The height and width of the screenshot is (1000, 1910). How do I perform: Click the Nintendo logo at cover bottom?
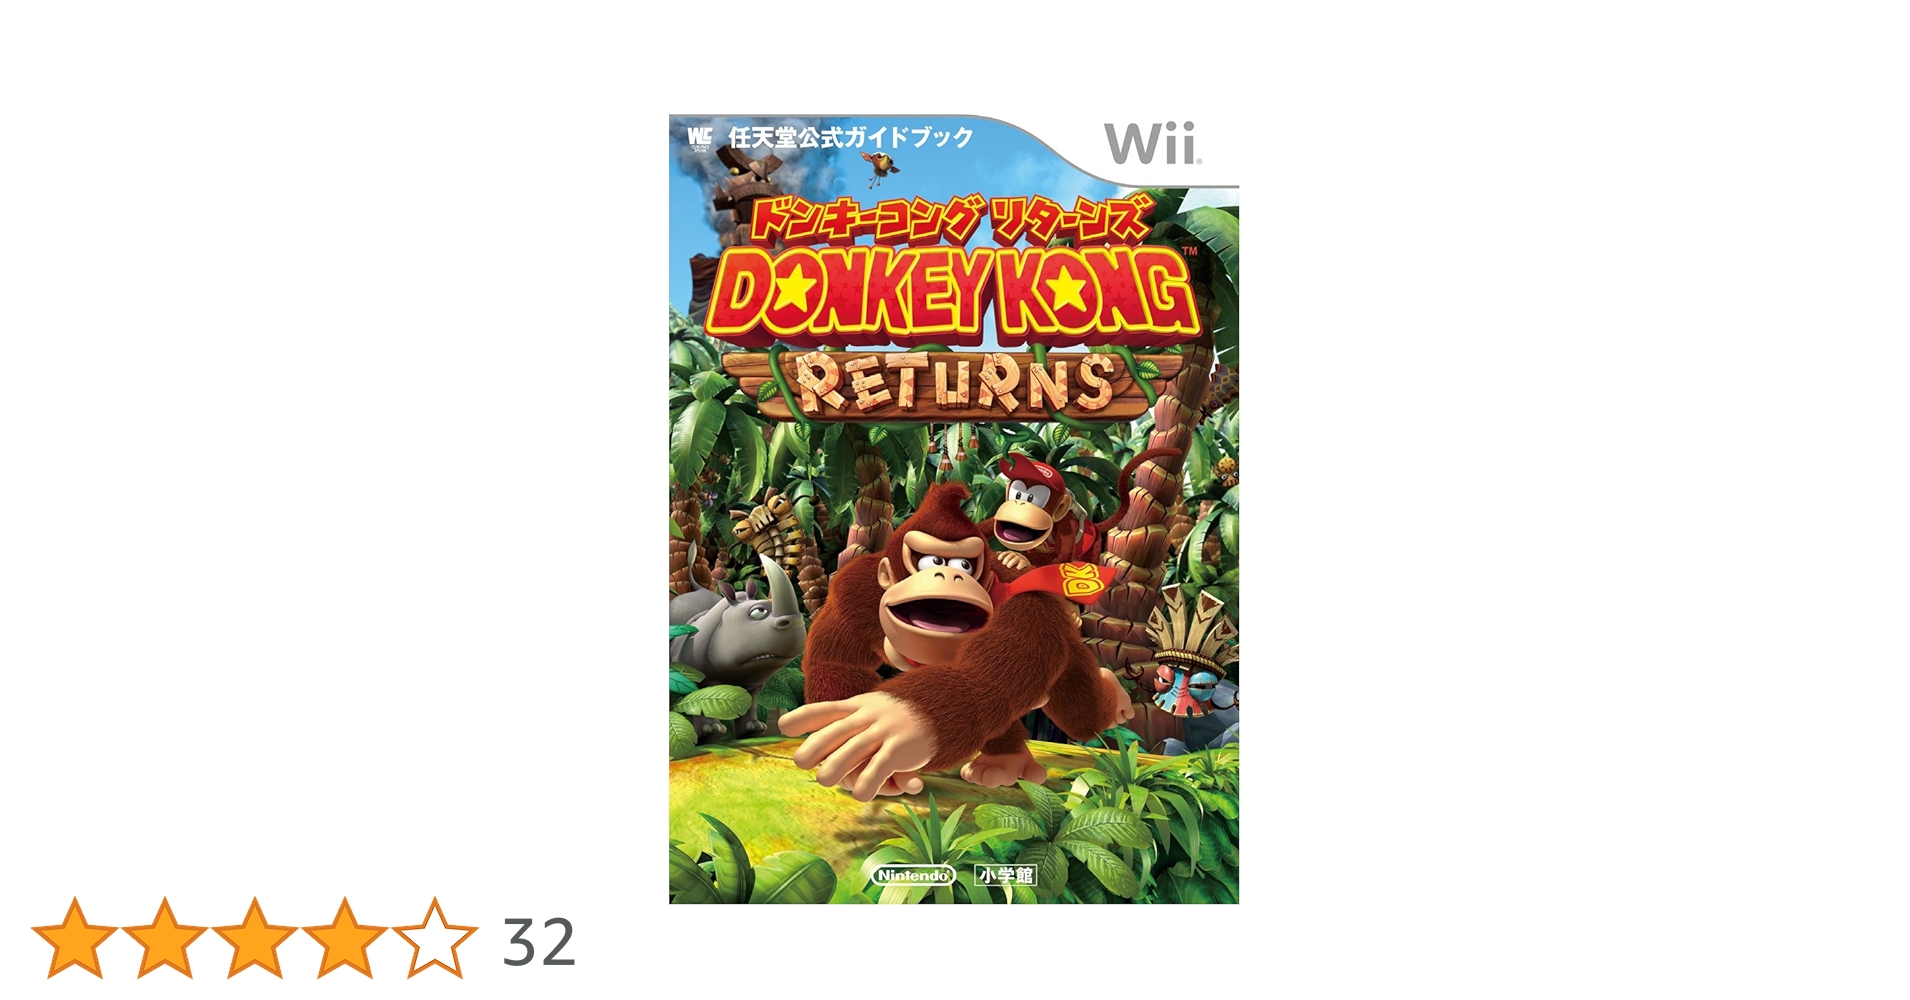point(913,876)
